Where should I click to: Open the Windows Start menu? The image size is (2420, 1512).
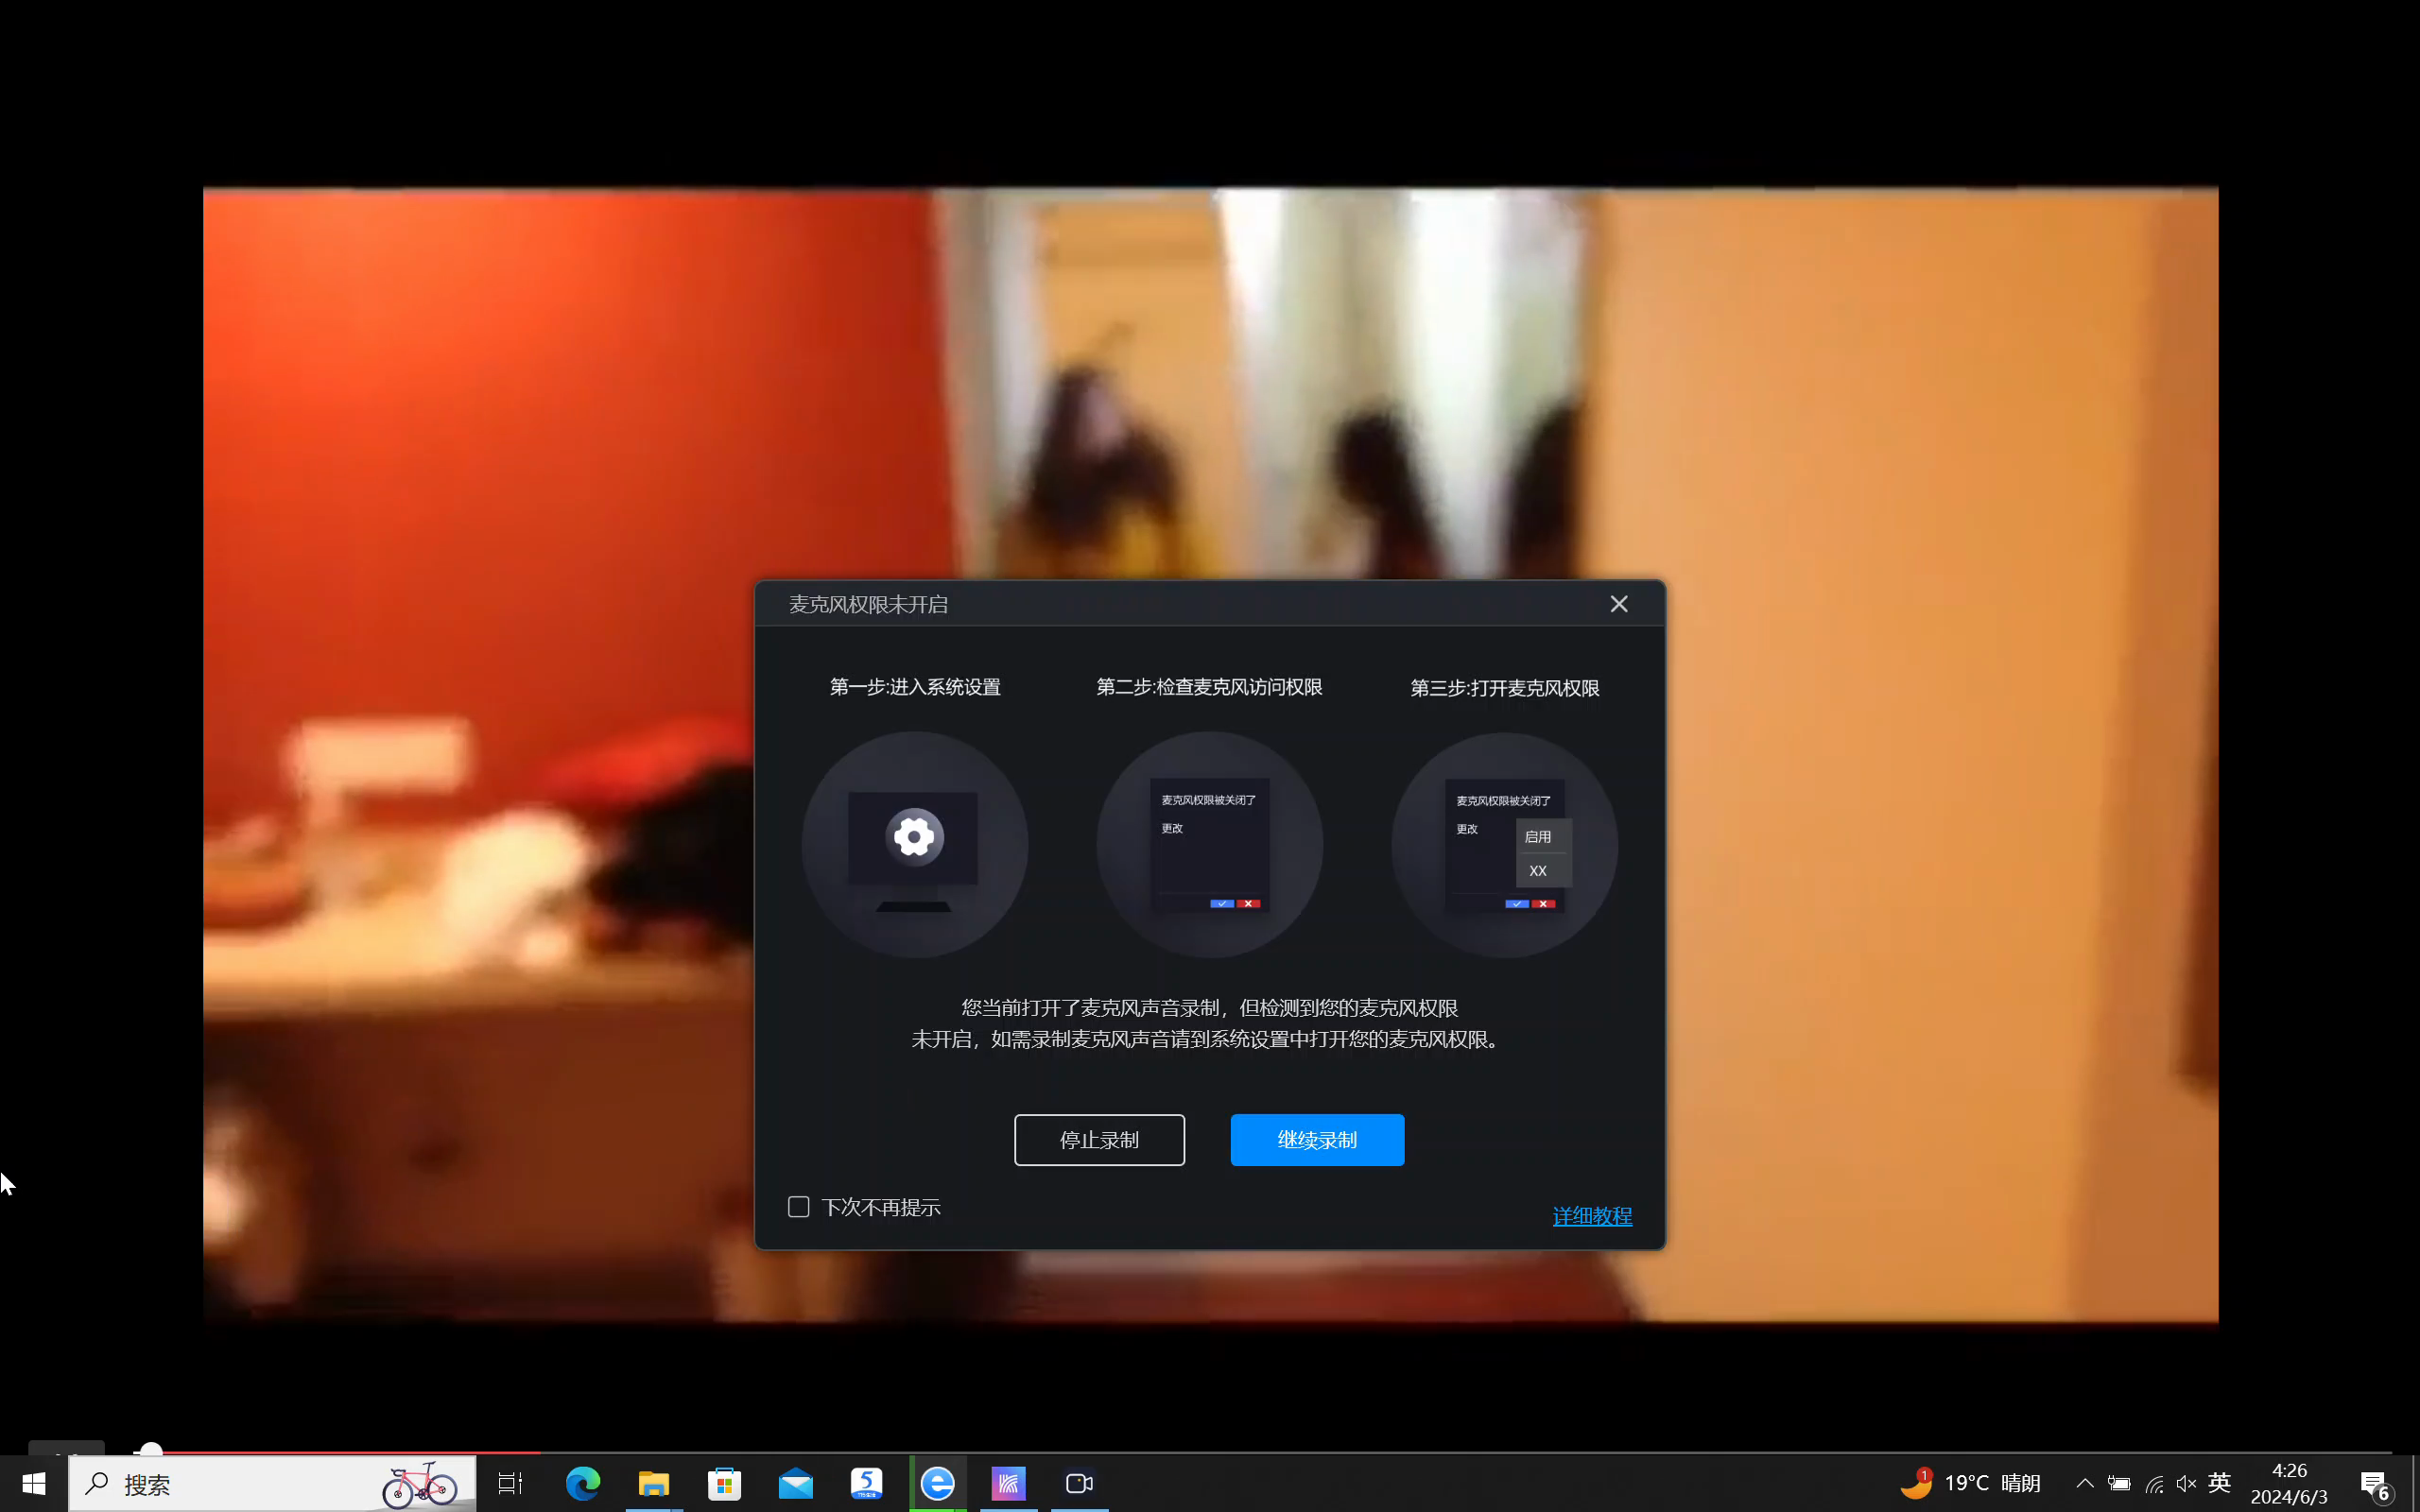click(33, 1484)
